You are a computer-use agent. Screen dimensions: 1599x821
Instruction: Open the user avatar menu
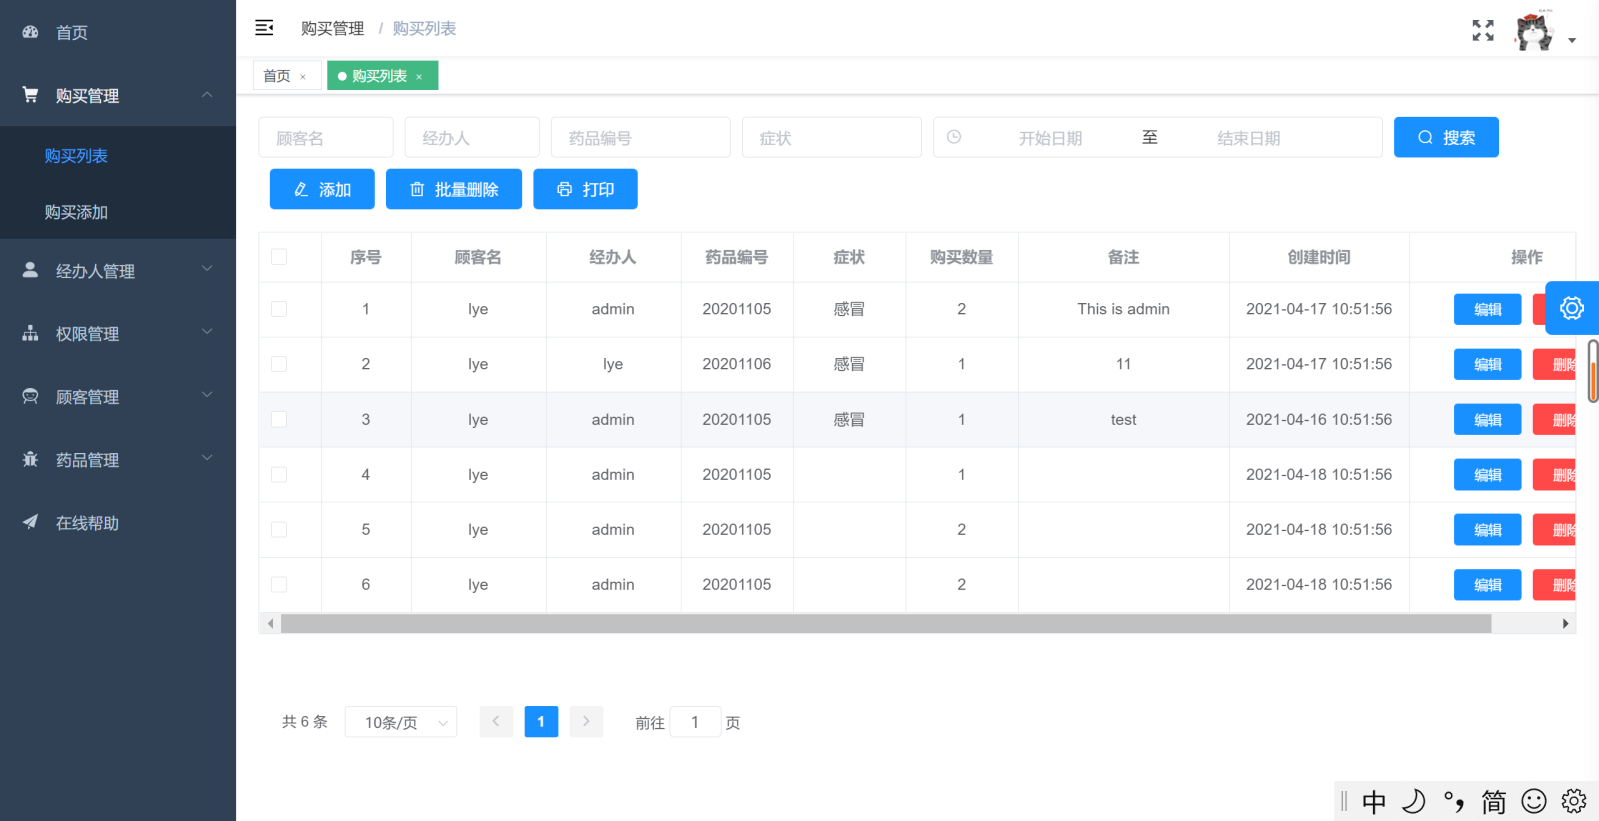1534,30
